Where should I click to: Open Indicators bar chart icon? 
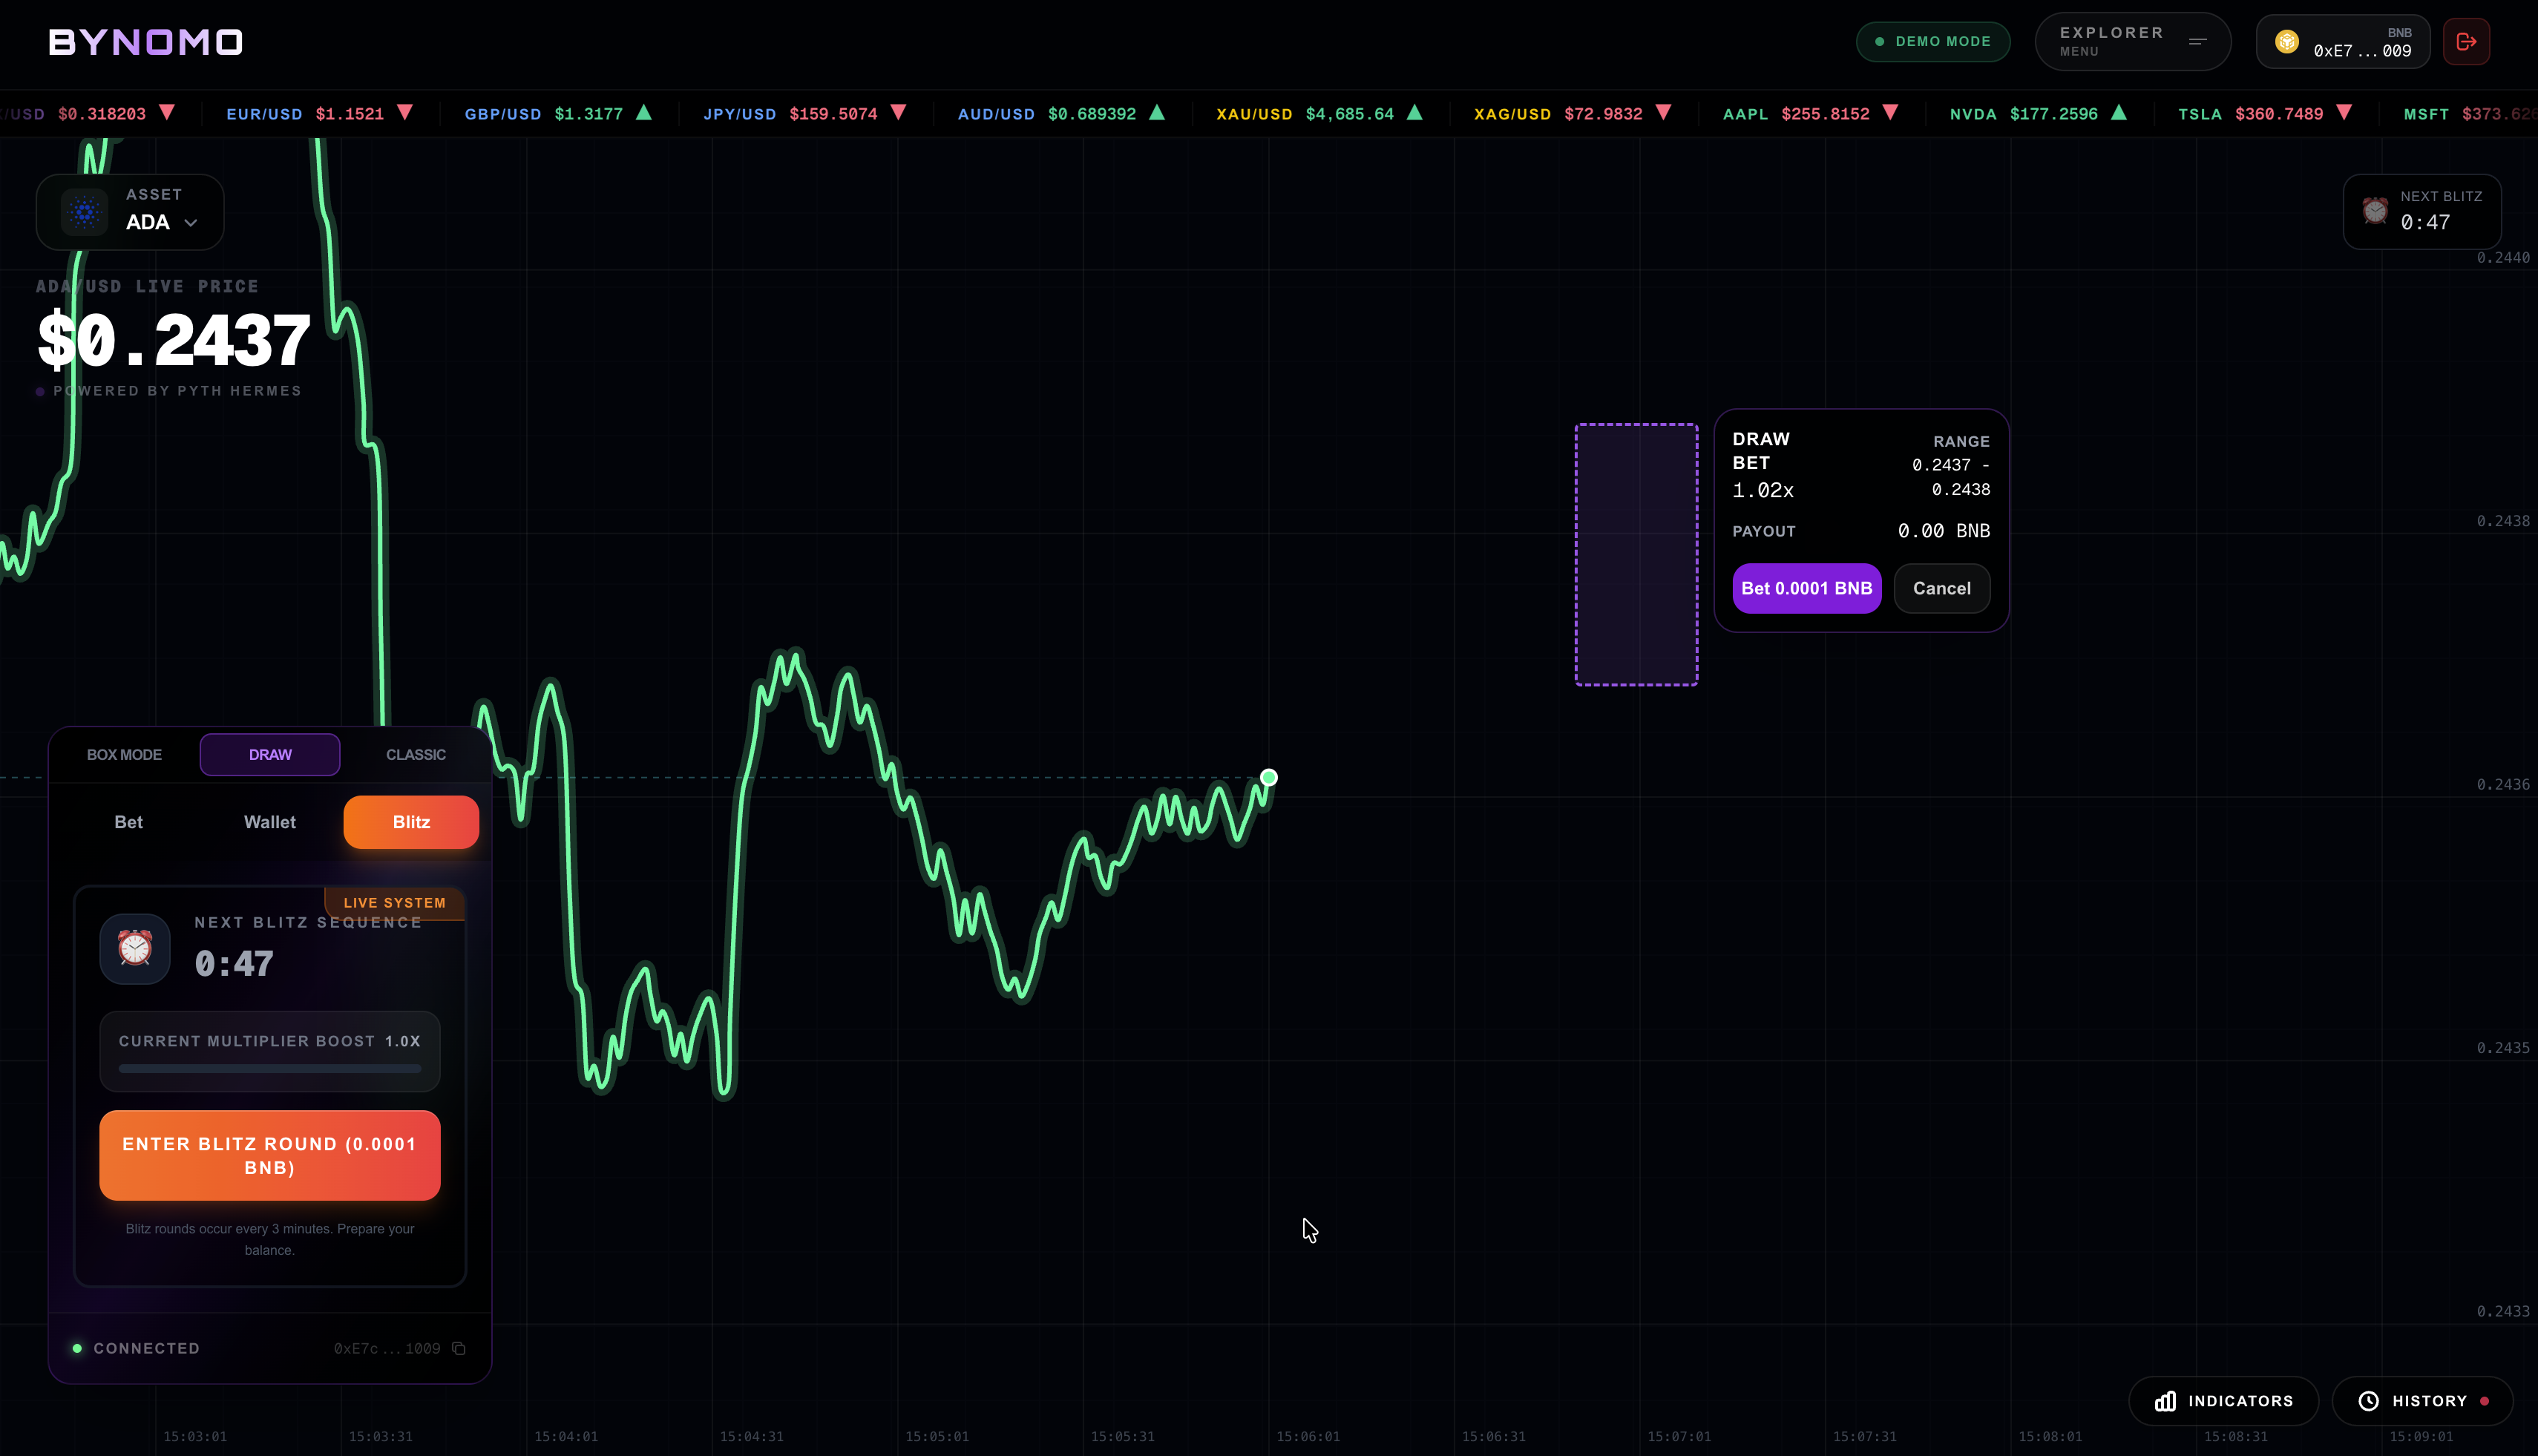point(2165,1401)
